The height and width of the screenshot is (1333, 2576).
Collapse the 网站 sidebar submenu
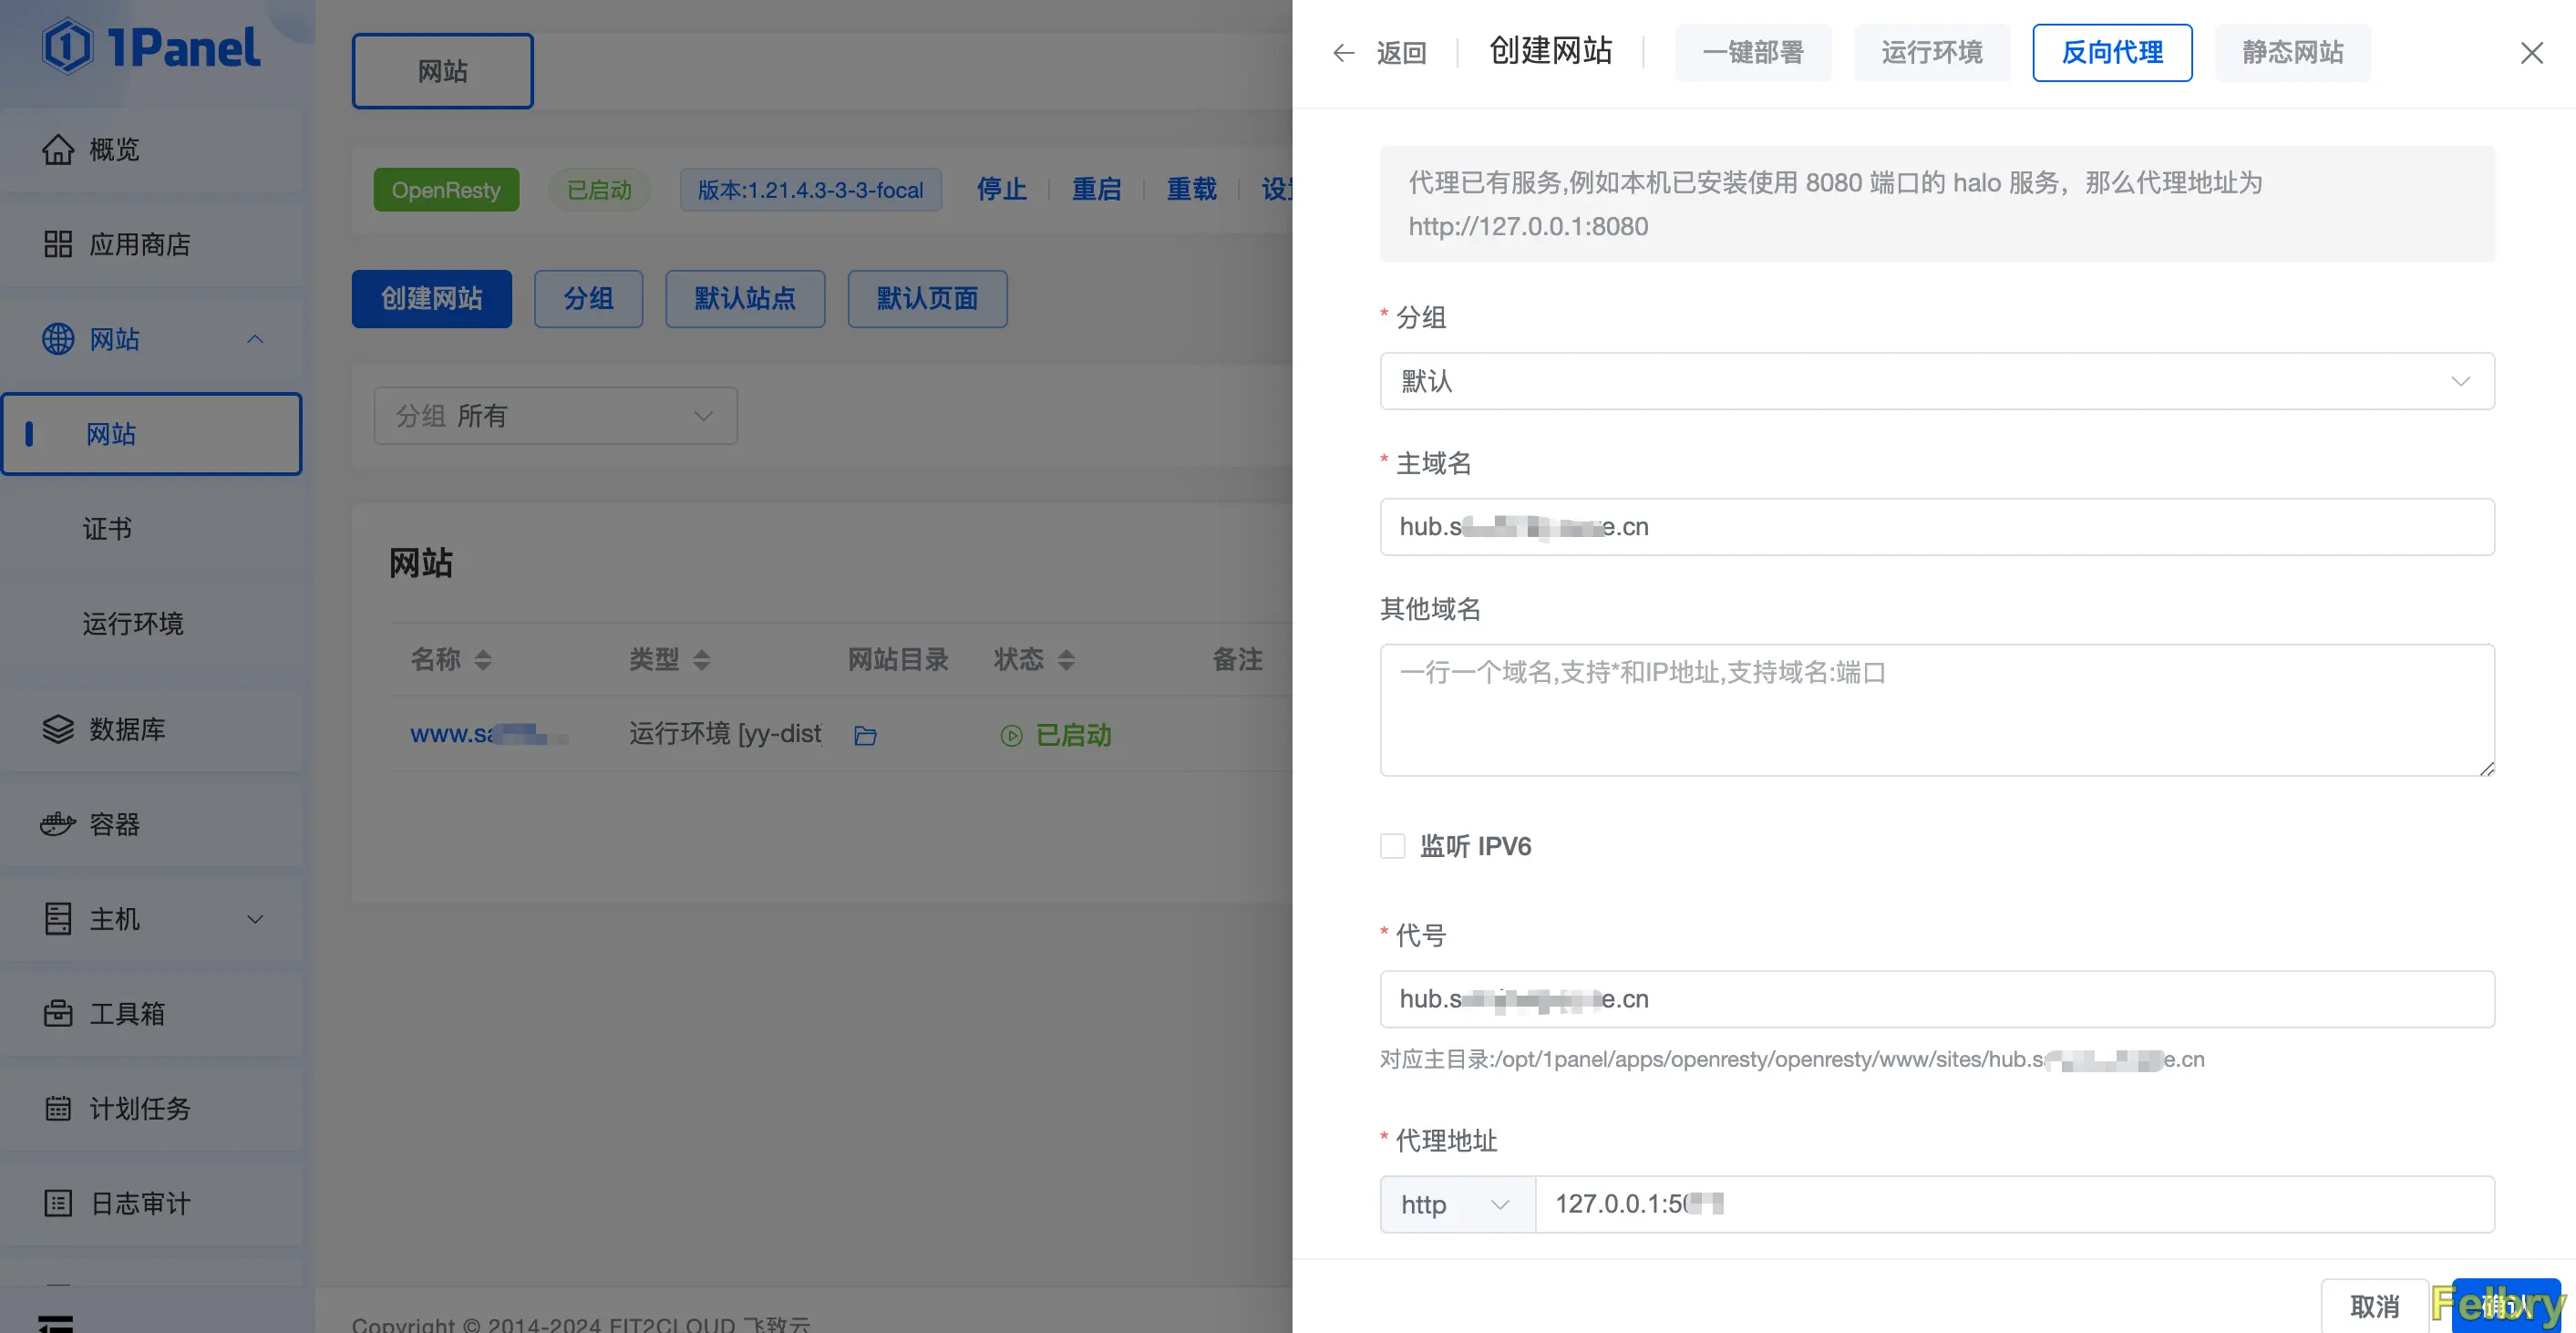pyautogui.click(x=255, y=339)
